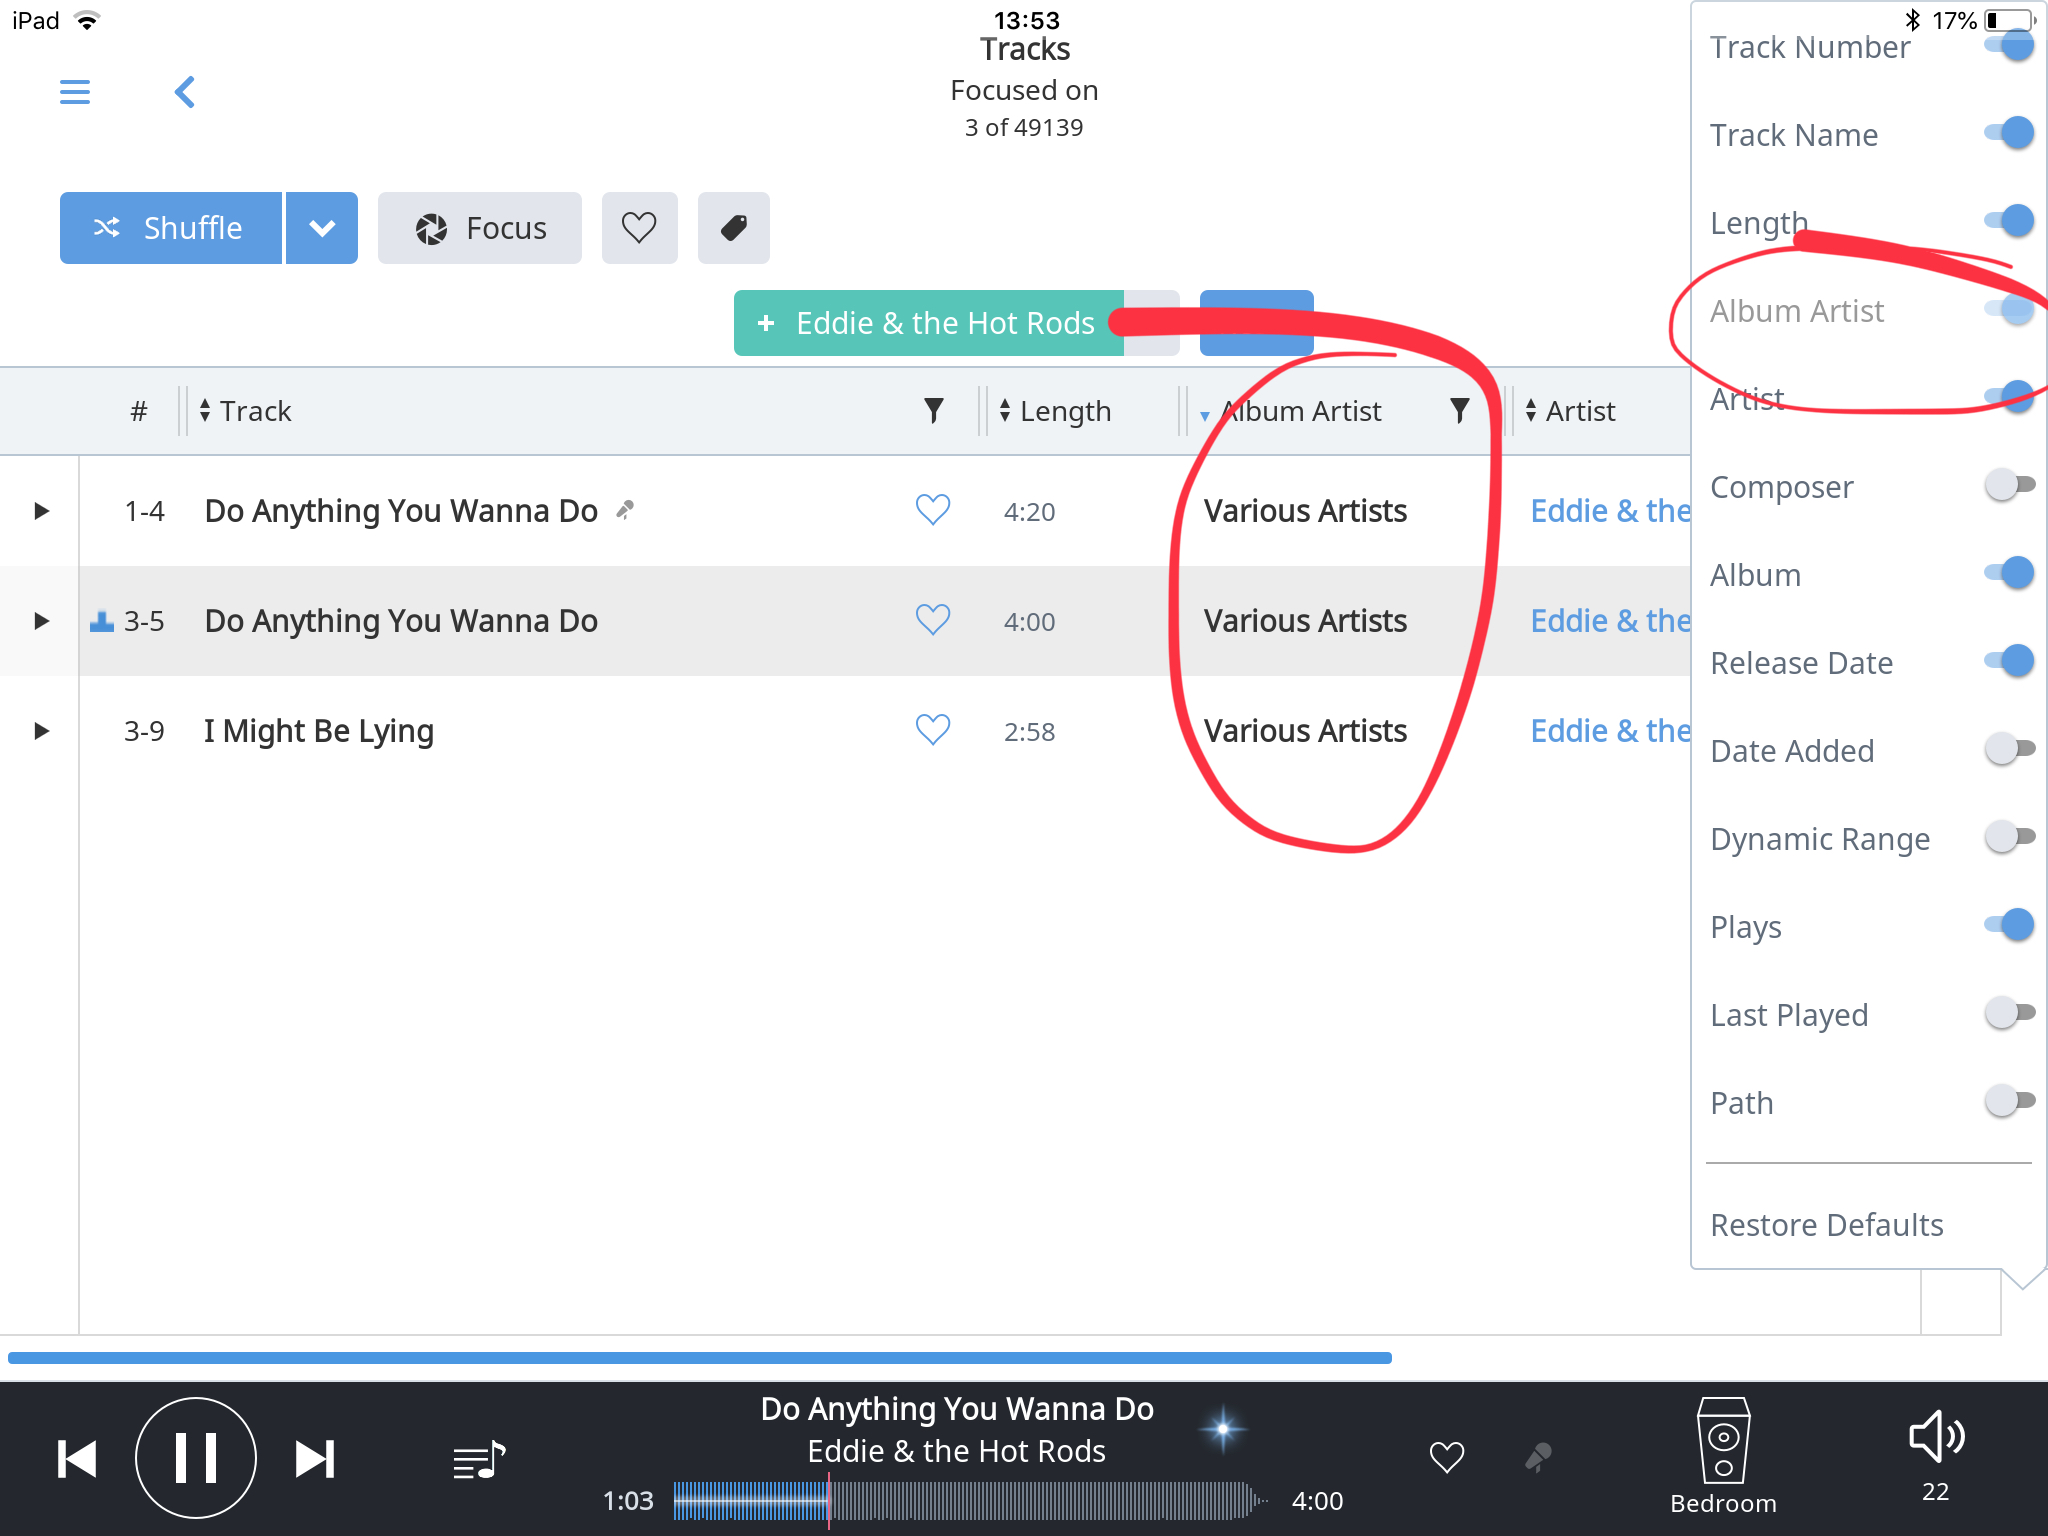Open Track column filter funnel
Viewport: 2048px width, 1536px height.
pyautogui.click(x=933, y=411)
